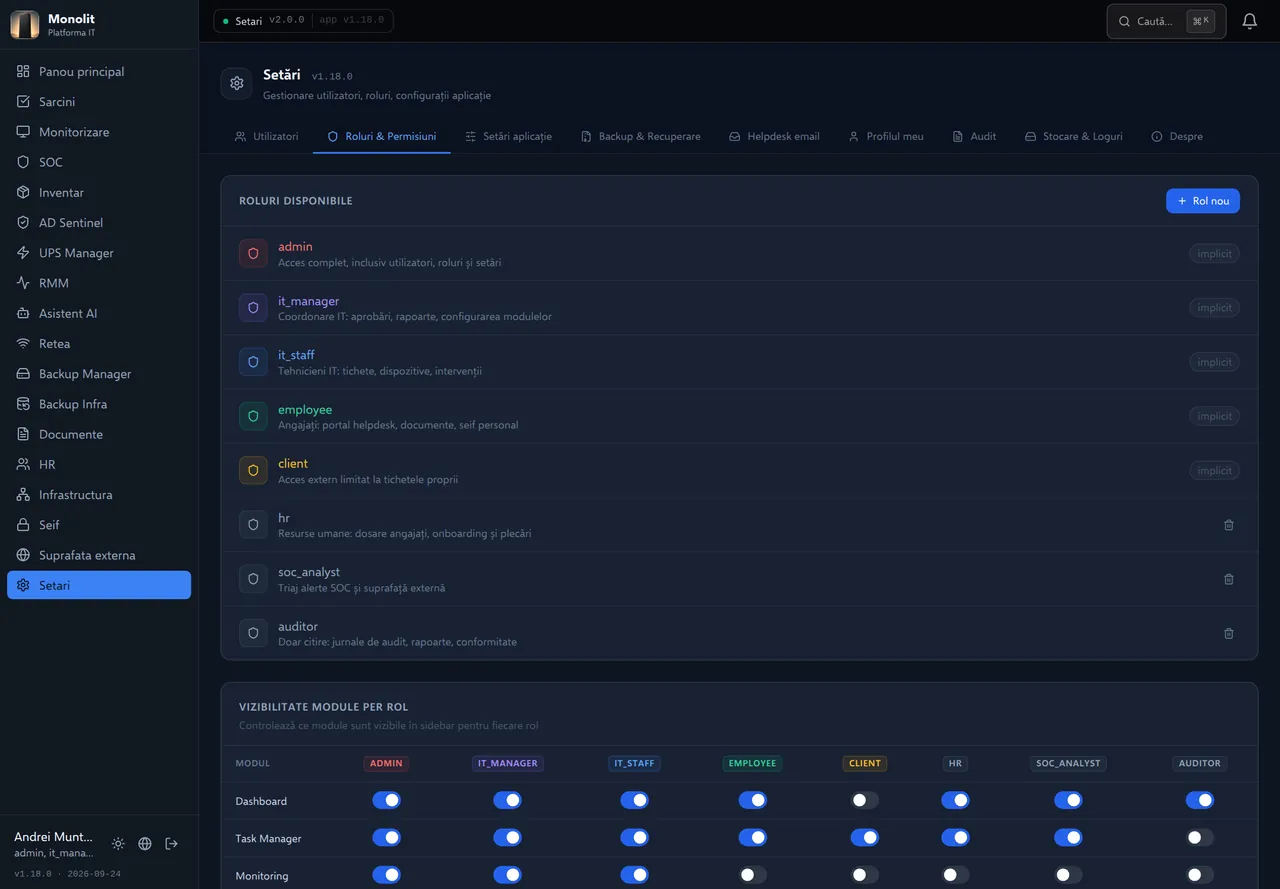1280x889 pixels.
Task: Open UPS Manager module
Action: click(x=99, y=253)
